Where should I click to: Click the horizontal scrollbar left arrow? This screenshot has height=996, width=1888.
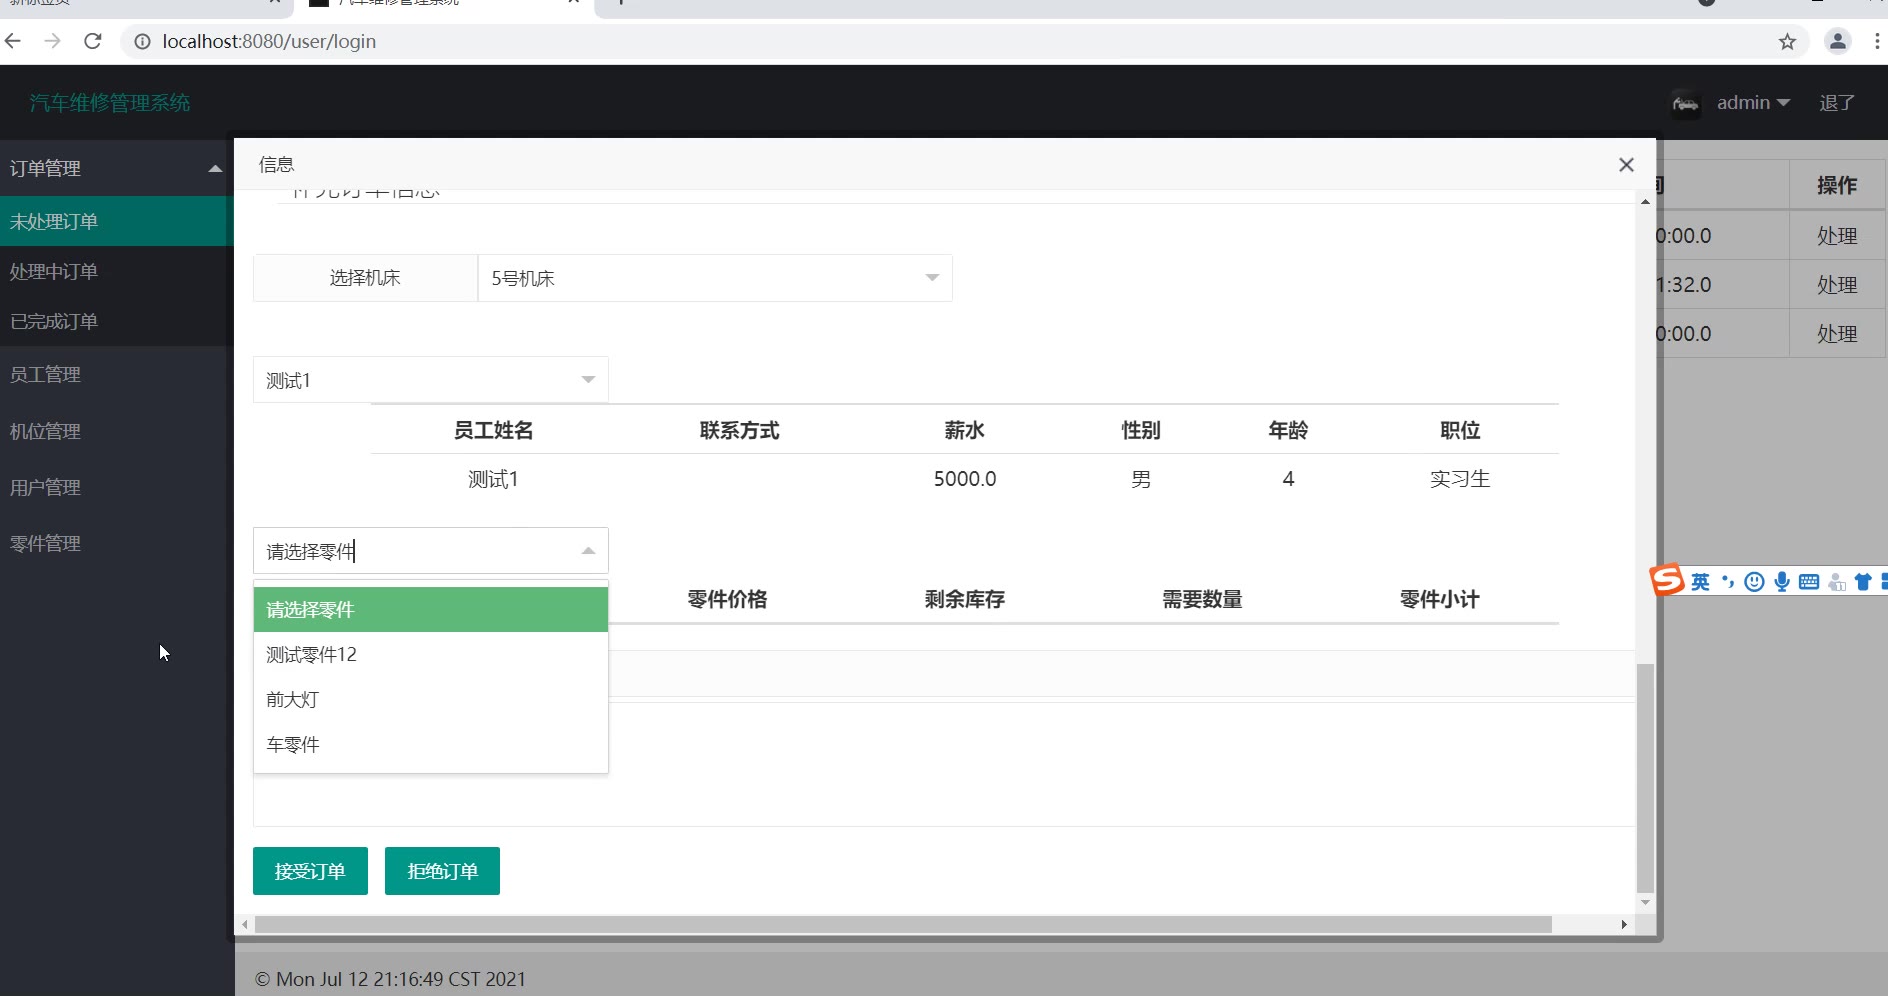coord(245,925)
